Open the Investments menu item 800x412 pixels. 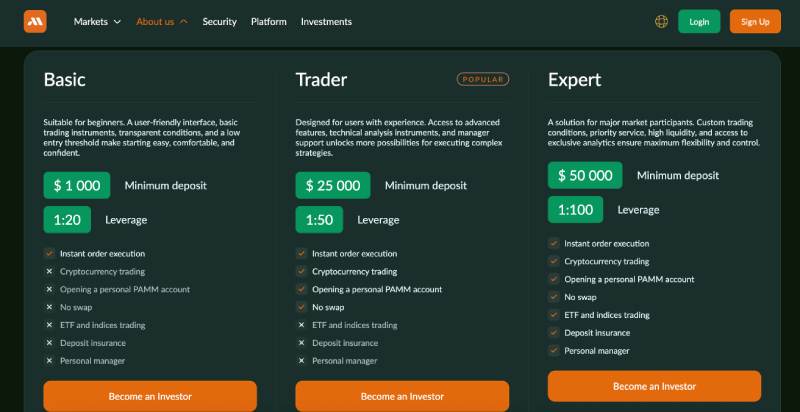[x=326, y=21]
